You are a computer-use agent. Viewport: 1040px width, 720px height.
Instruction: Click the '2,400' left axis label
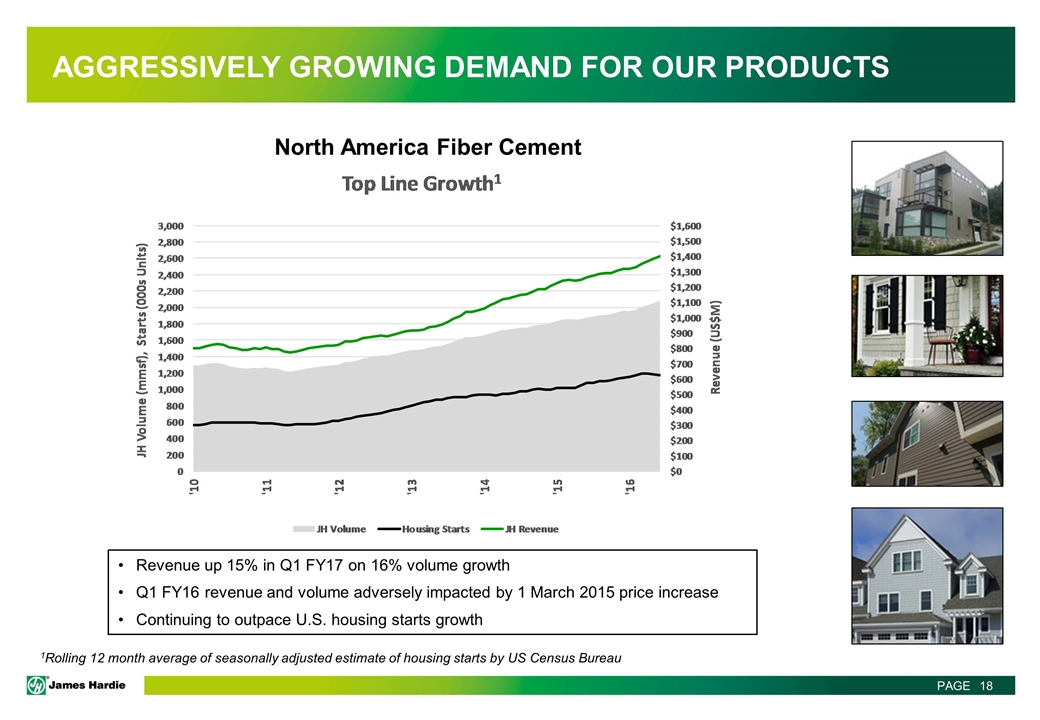pos(170,275)
